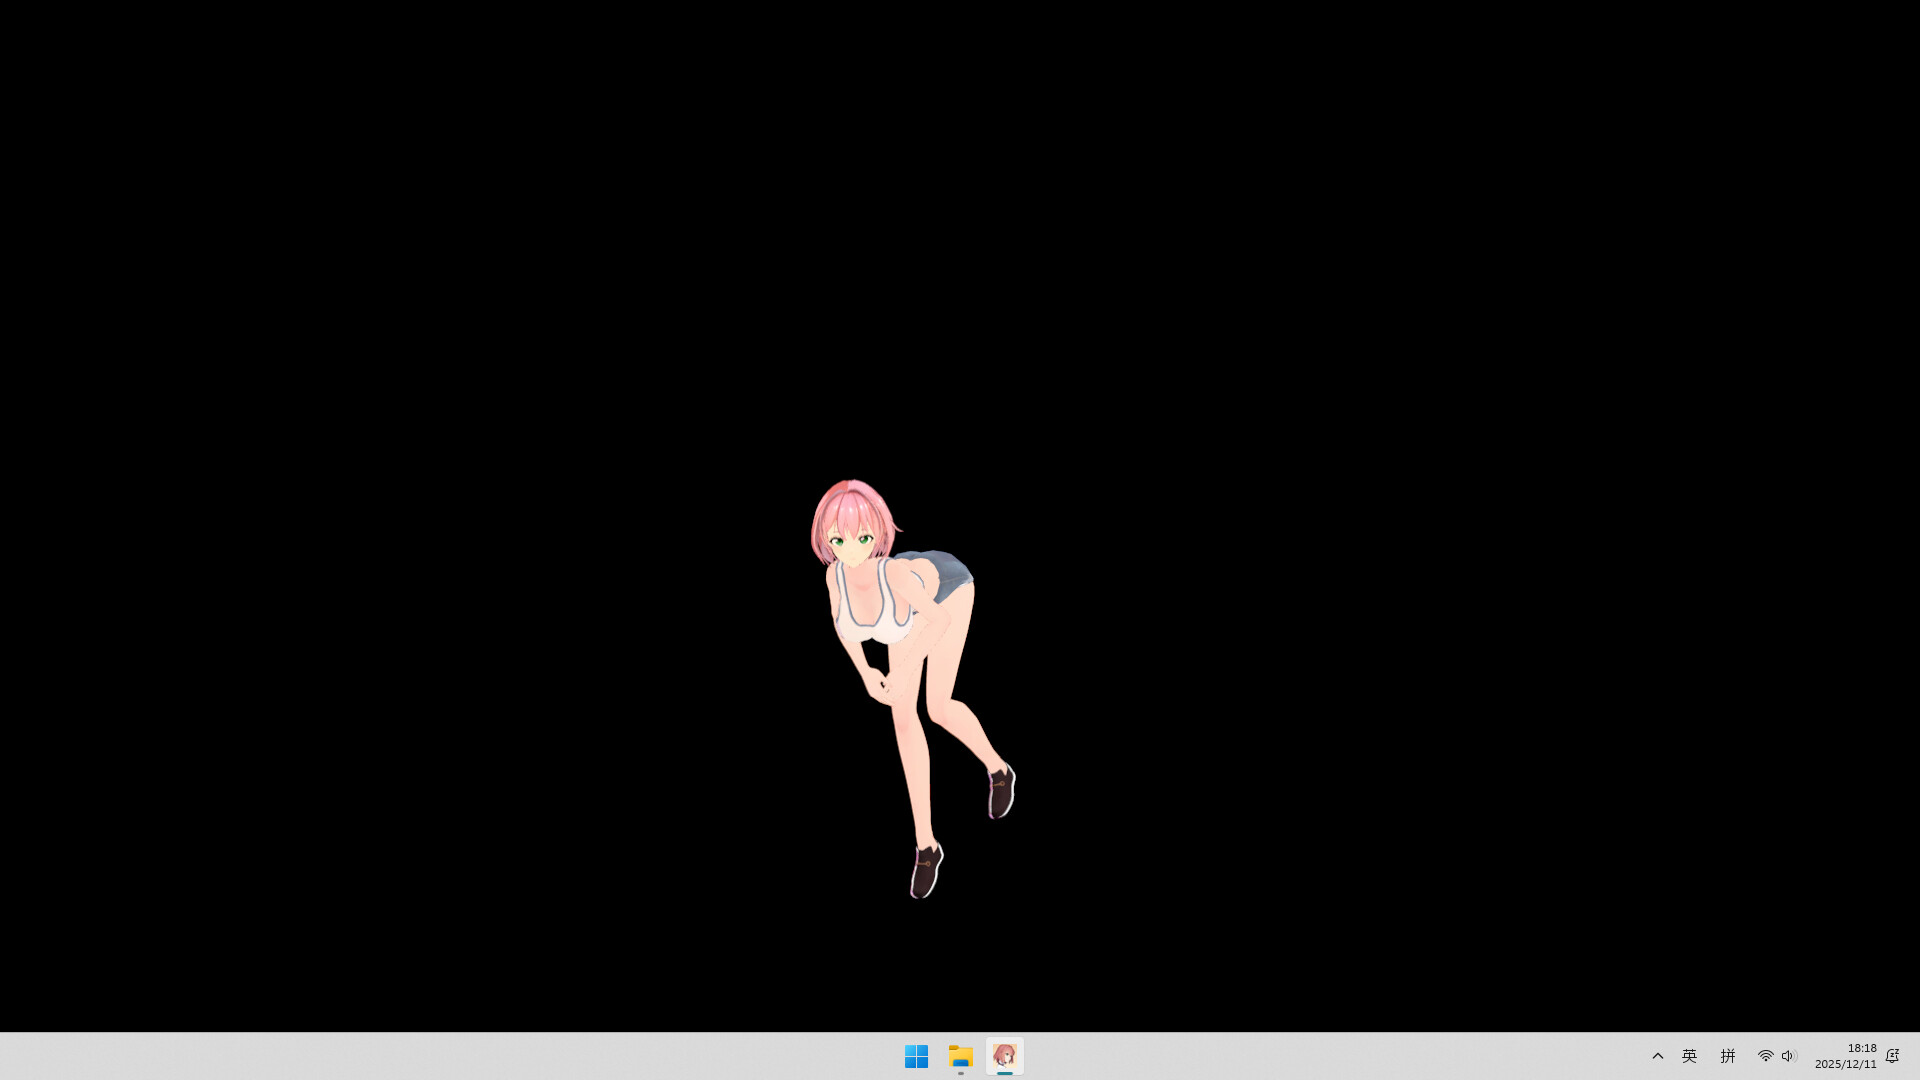Launch File Explorer from the taskbar
1920x1080 pixels.
(x=960, y=1055)
